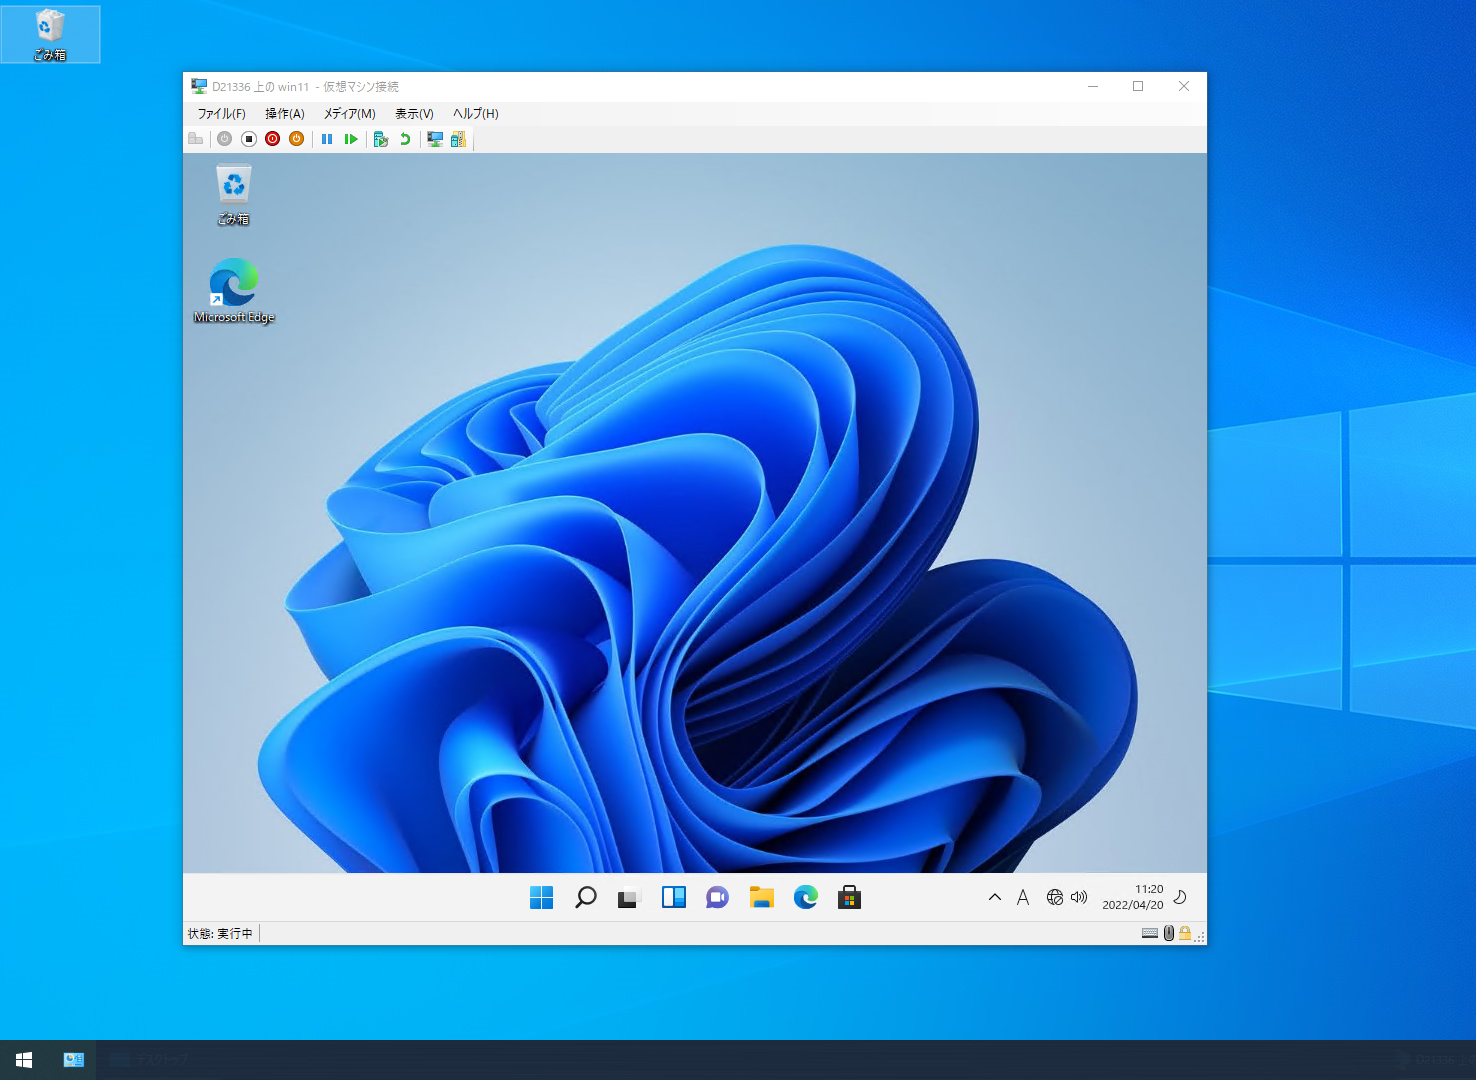This screenshot has width=1476, height=1080.
Task: Open the ヘルプ(H) menu
Action: pyautogui.click(x=476, y=114)
